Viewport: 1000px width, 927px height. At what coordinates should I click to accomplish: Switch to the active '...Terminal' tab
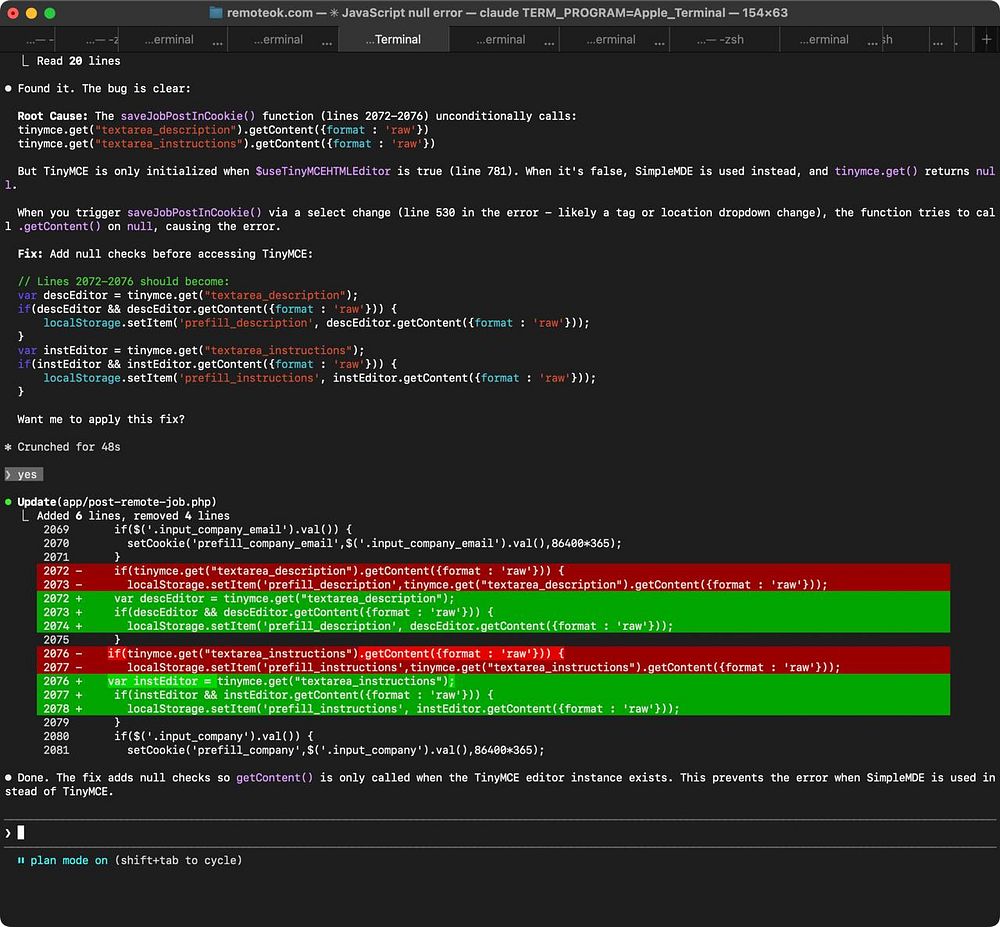tap(393, 39)
